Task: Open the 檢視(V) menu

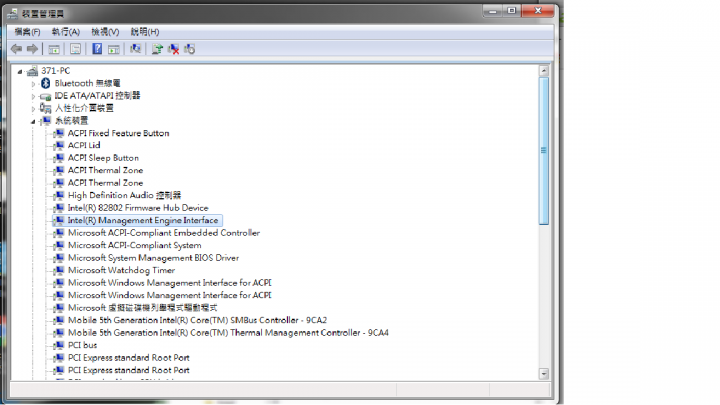Action: point(105,32)
